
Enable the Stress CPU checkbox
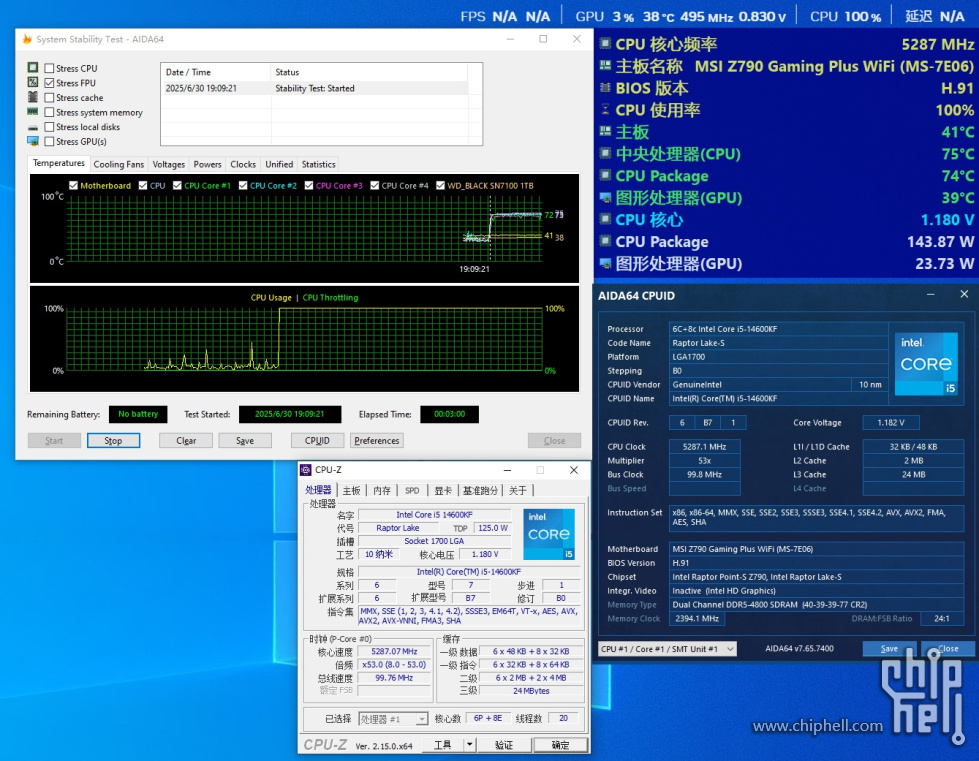click(49, 68)
